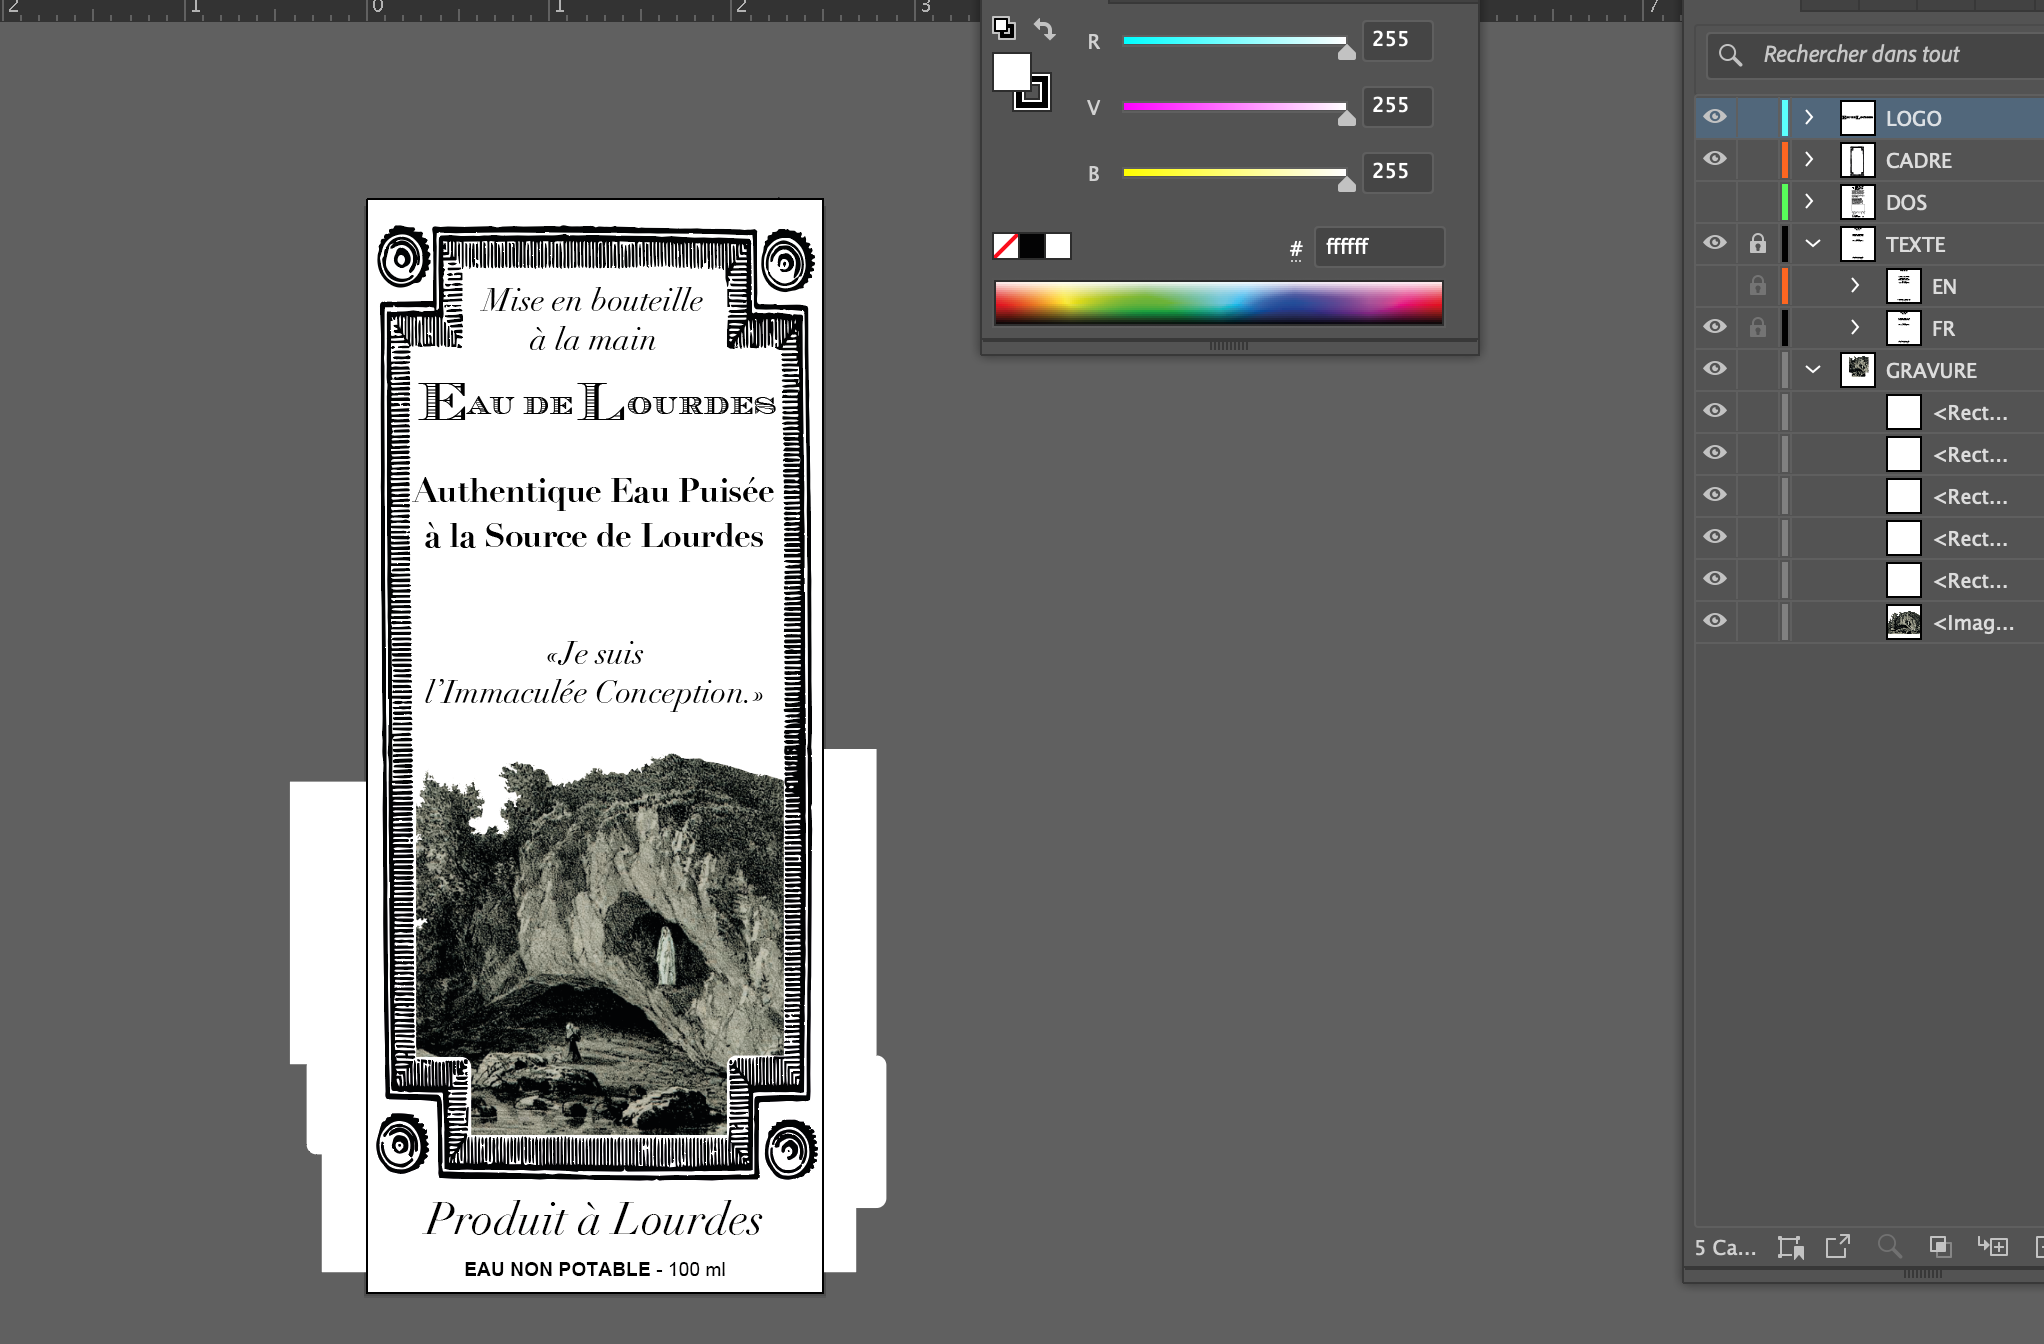This screenshot has height=1344, width=2044.
Task: Click 'Eau de Lourdes' title on artboard
Action: [x=597, y=402]
